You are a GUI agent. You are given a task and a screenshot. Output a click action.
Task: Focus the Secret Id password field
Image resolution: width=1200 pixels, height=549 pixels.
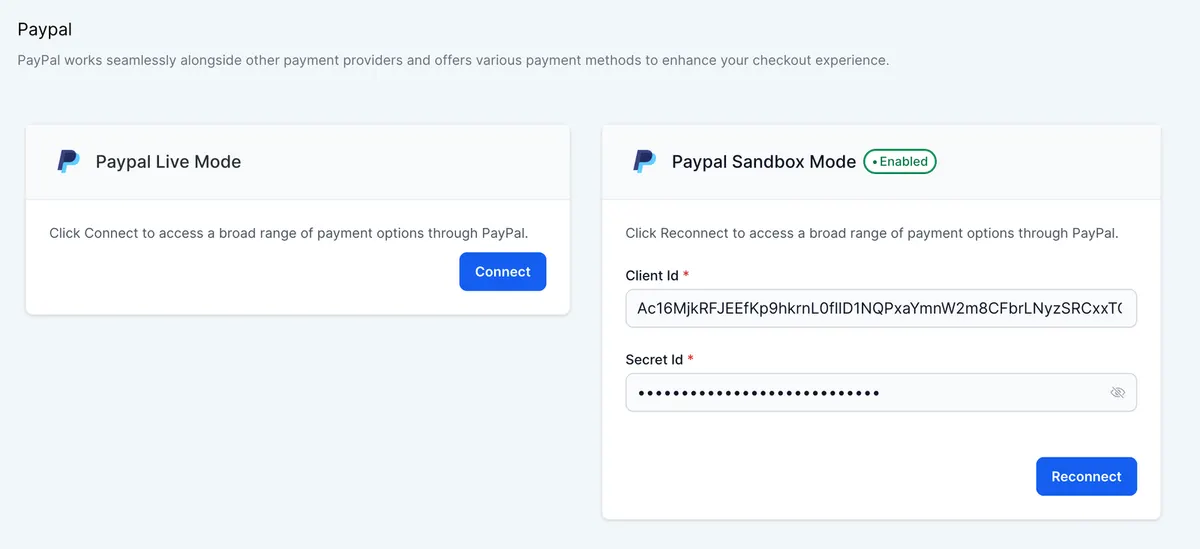pyautogui.click(x=881, y=392)
